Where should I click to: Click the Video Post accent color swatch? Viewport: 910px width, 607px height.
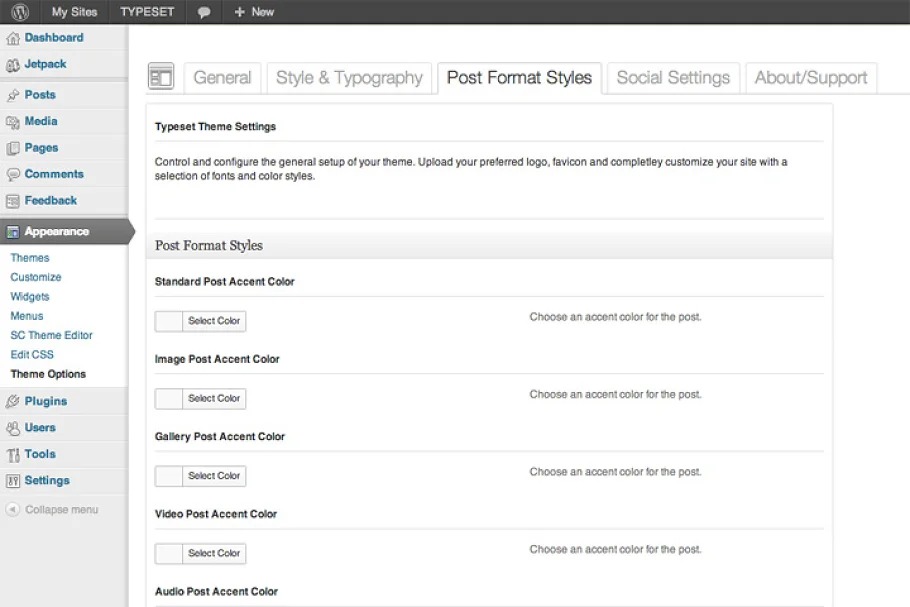(x=169, y=554)
